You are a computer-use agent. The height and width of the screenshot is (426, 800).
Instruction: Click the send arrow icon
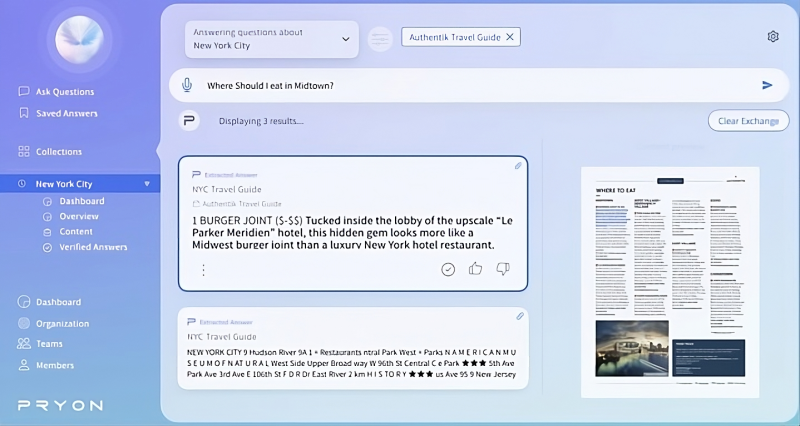767,85
